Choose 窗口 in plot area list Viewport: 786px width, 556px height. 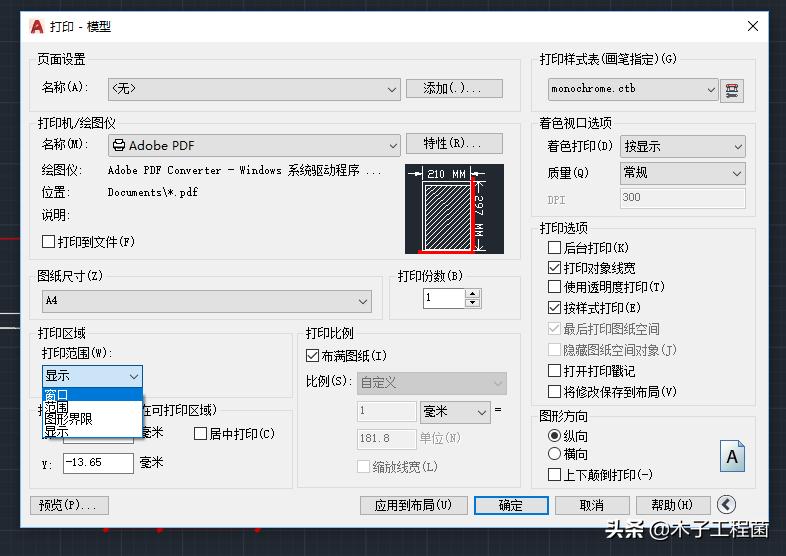(x=92, y=395)
